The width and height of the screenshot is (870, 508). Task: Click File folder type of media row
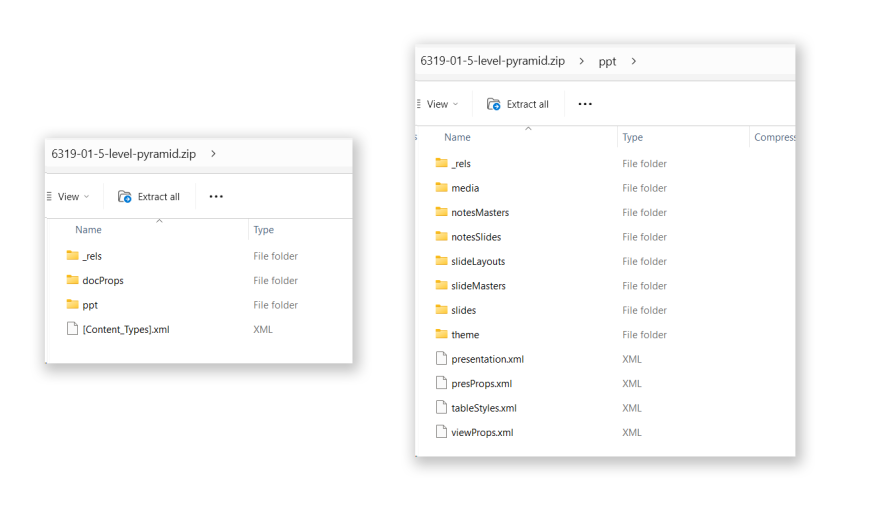(x=644, y=188)
